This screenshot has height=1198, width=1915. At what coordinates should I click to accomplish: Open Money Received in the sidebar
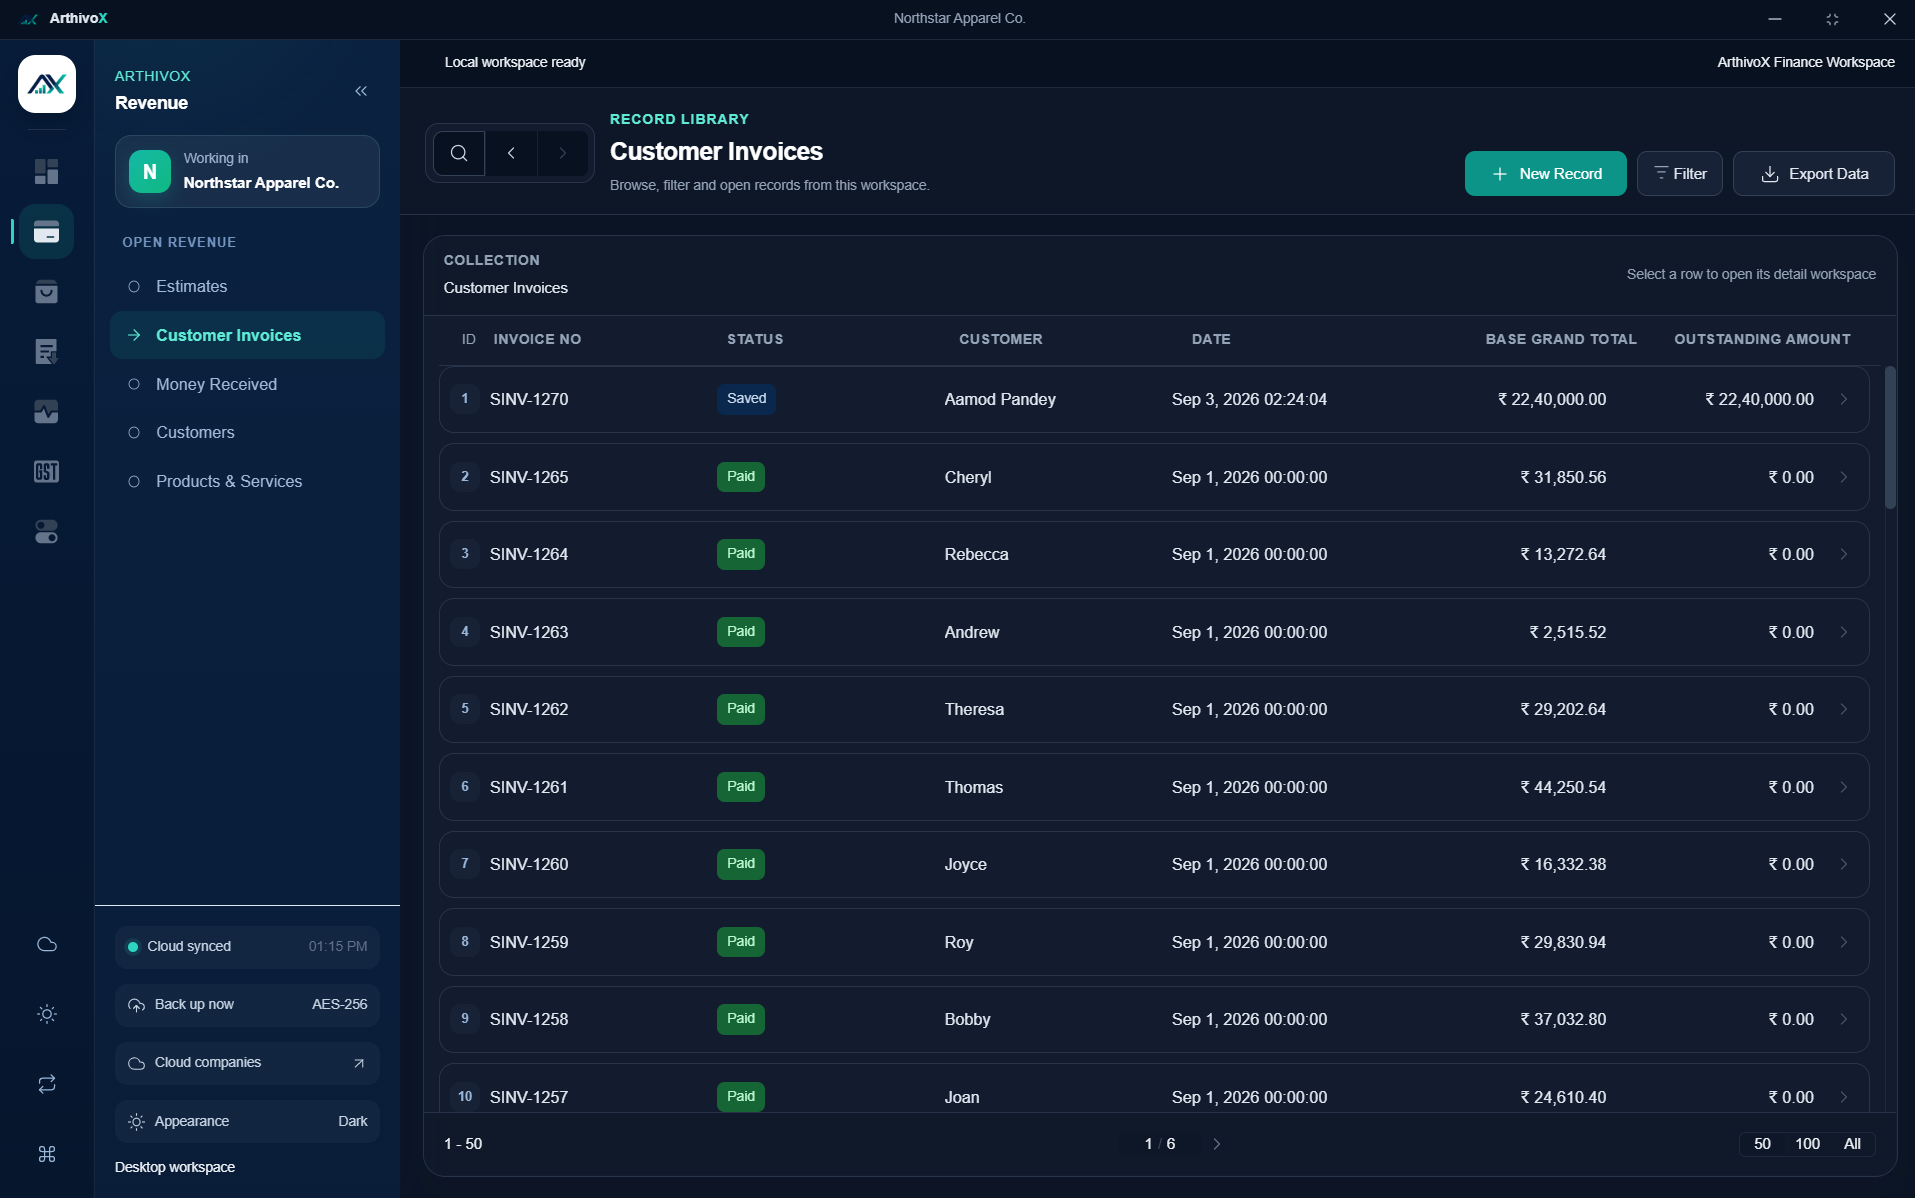(247, 384)
